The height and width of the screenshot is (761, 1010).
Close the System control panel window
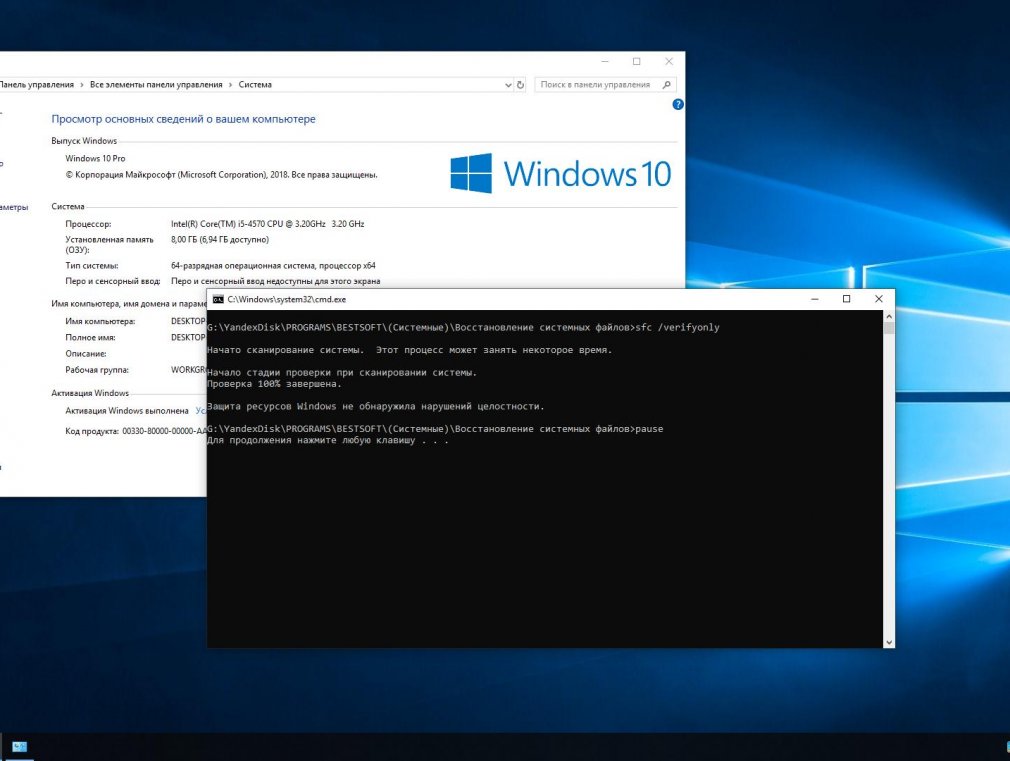669,62
